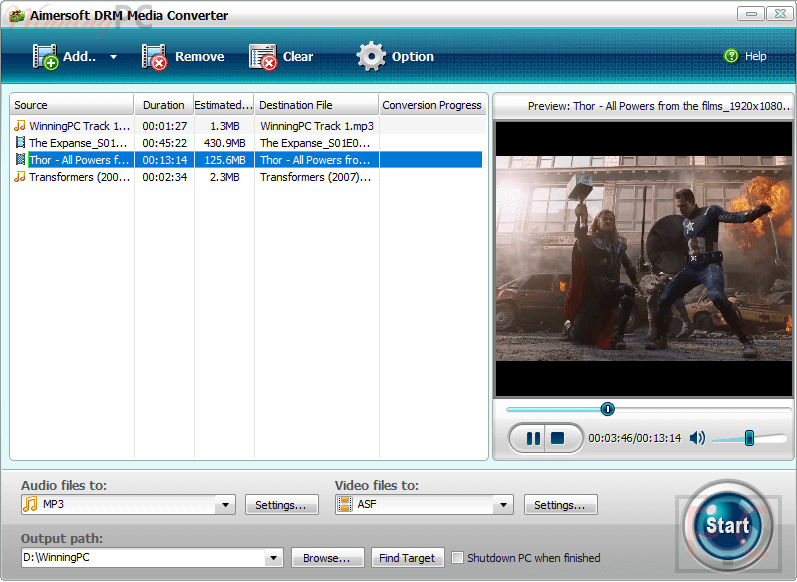Click the 00:01:27 duration cell
Viewport: 797px width, 582px height.
(165, 126)
